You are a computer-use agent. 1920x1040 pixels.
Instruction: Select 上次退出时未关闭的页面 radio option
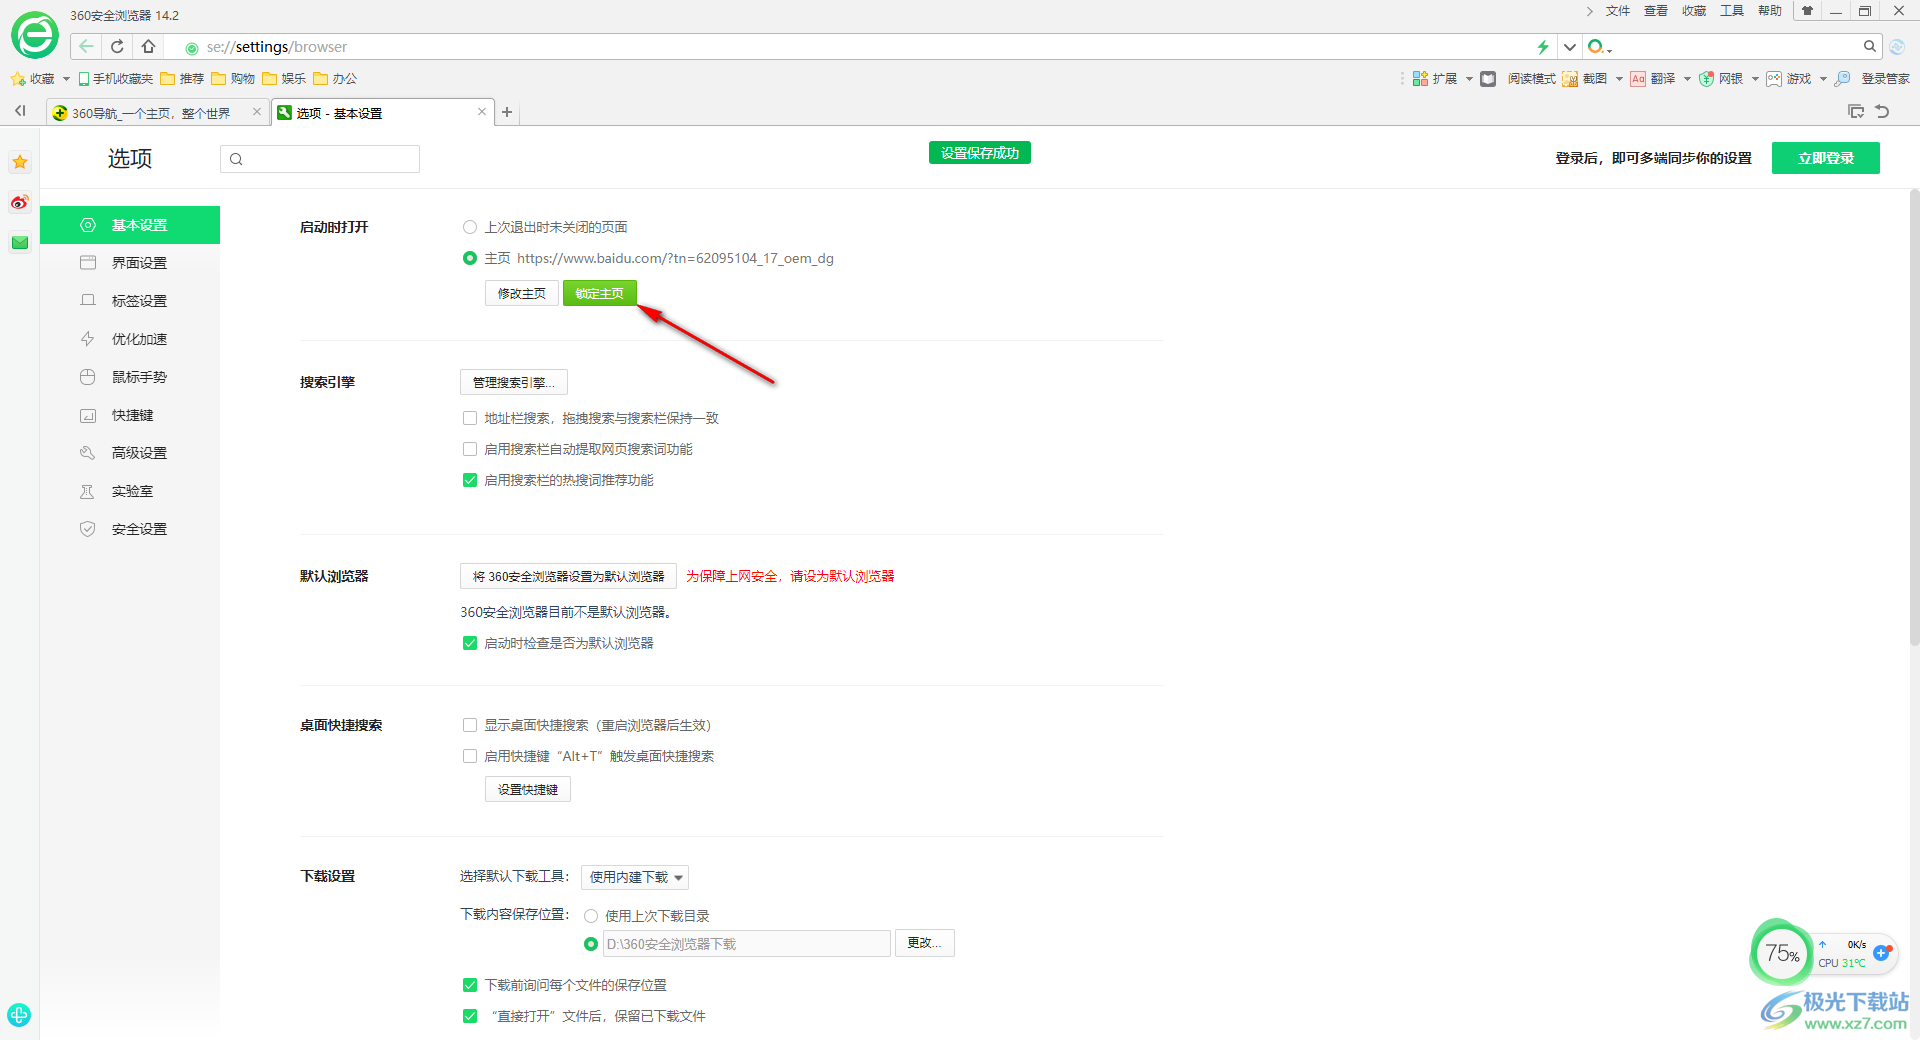[469, 227]
